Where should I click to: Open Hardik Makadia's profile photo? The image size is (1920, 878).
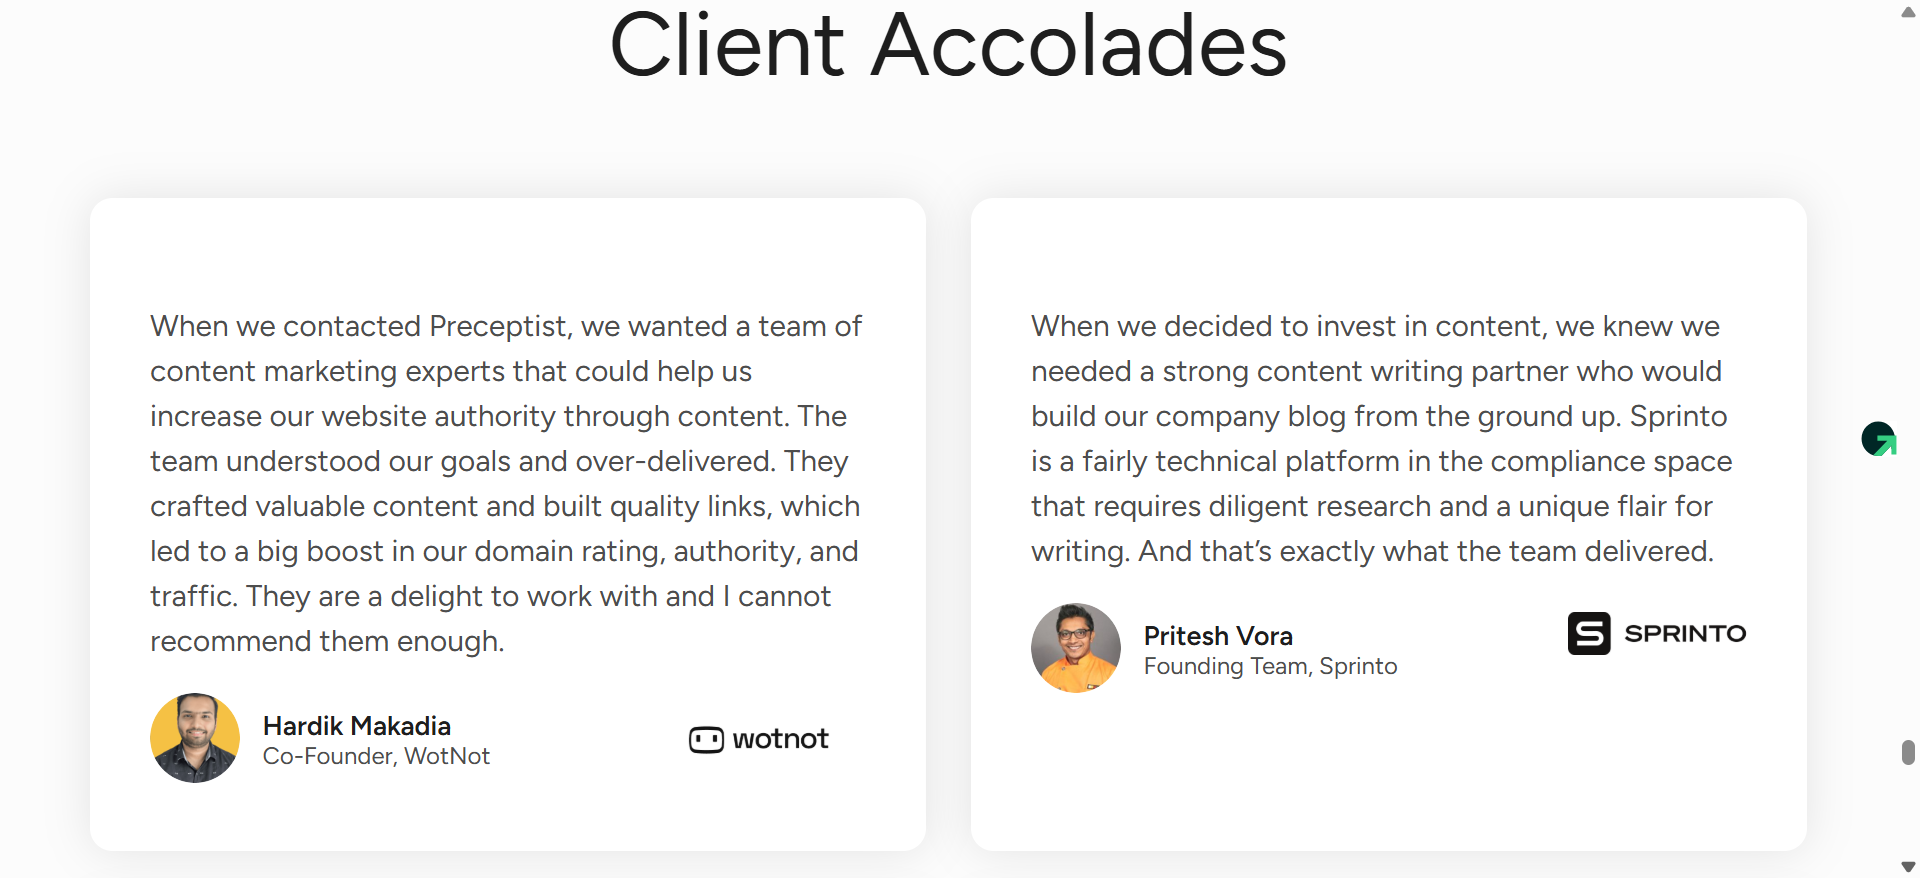[x=195, y=738]
